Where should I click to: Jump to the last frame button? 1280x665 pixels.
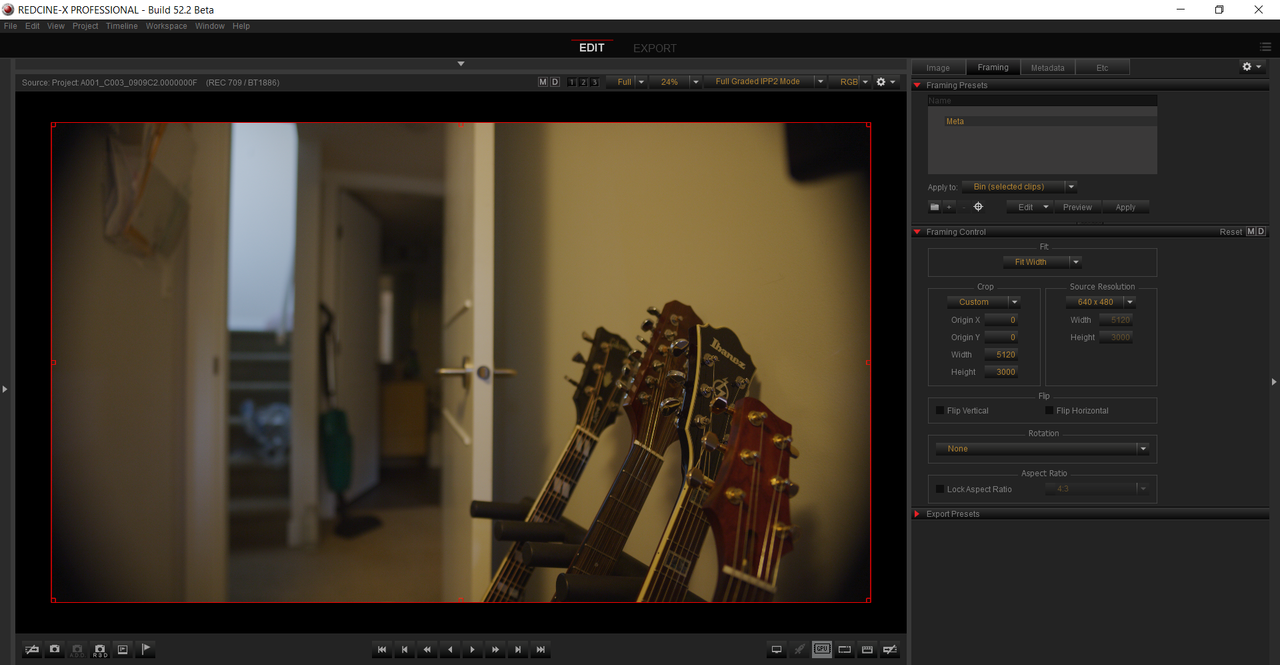pos(541,650)
